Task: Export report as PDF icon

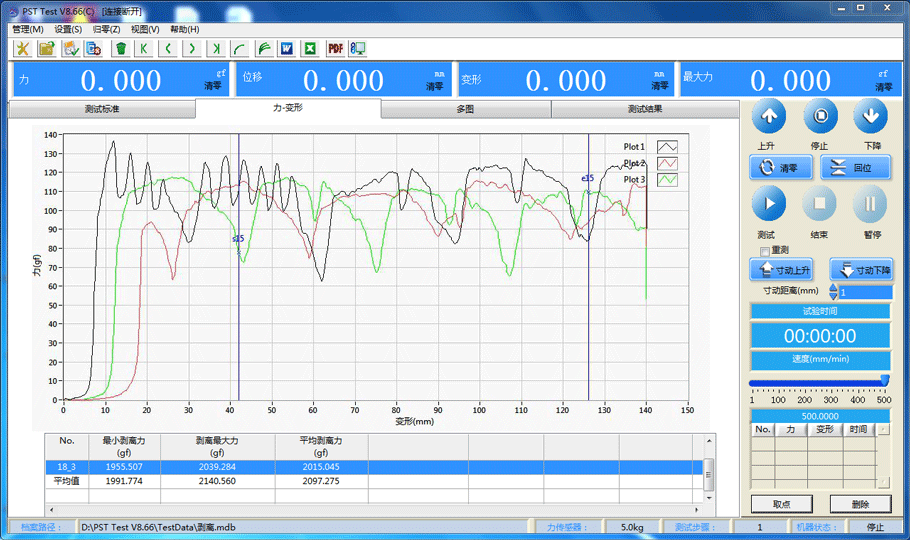Action: (x=335, y=48)
